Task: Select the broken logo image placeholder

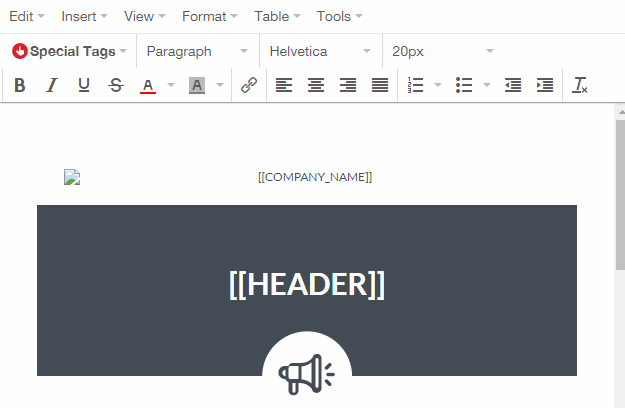Action: pyautogui.click(x=72, y=177)
